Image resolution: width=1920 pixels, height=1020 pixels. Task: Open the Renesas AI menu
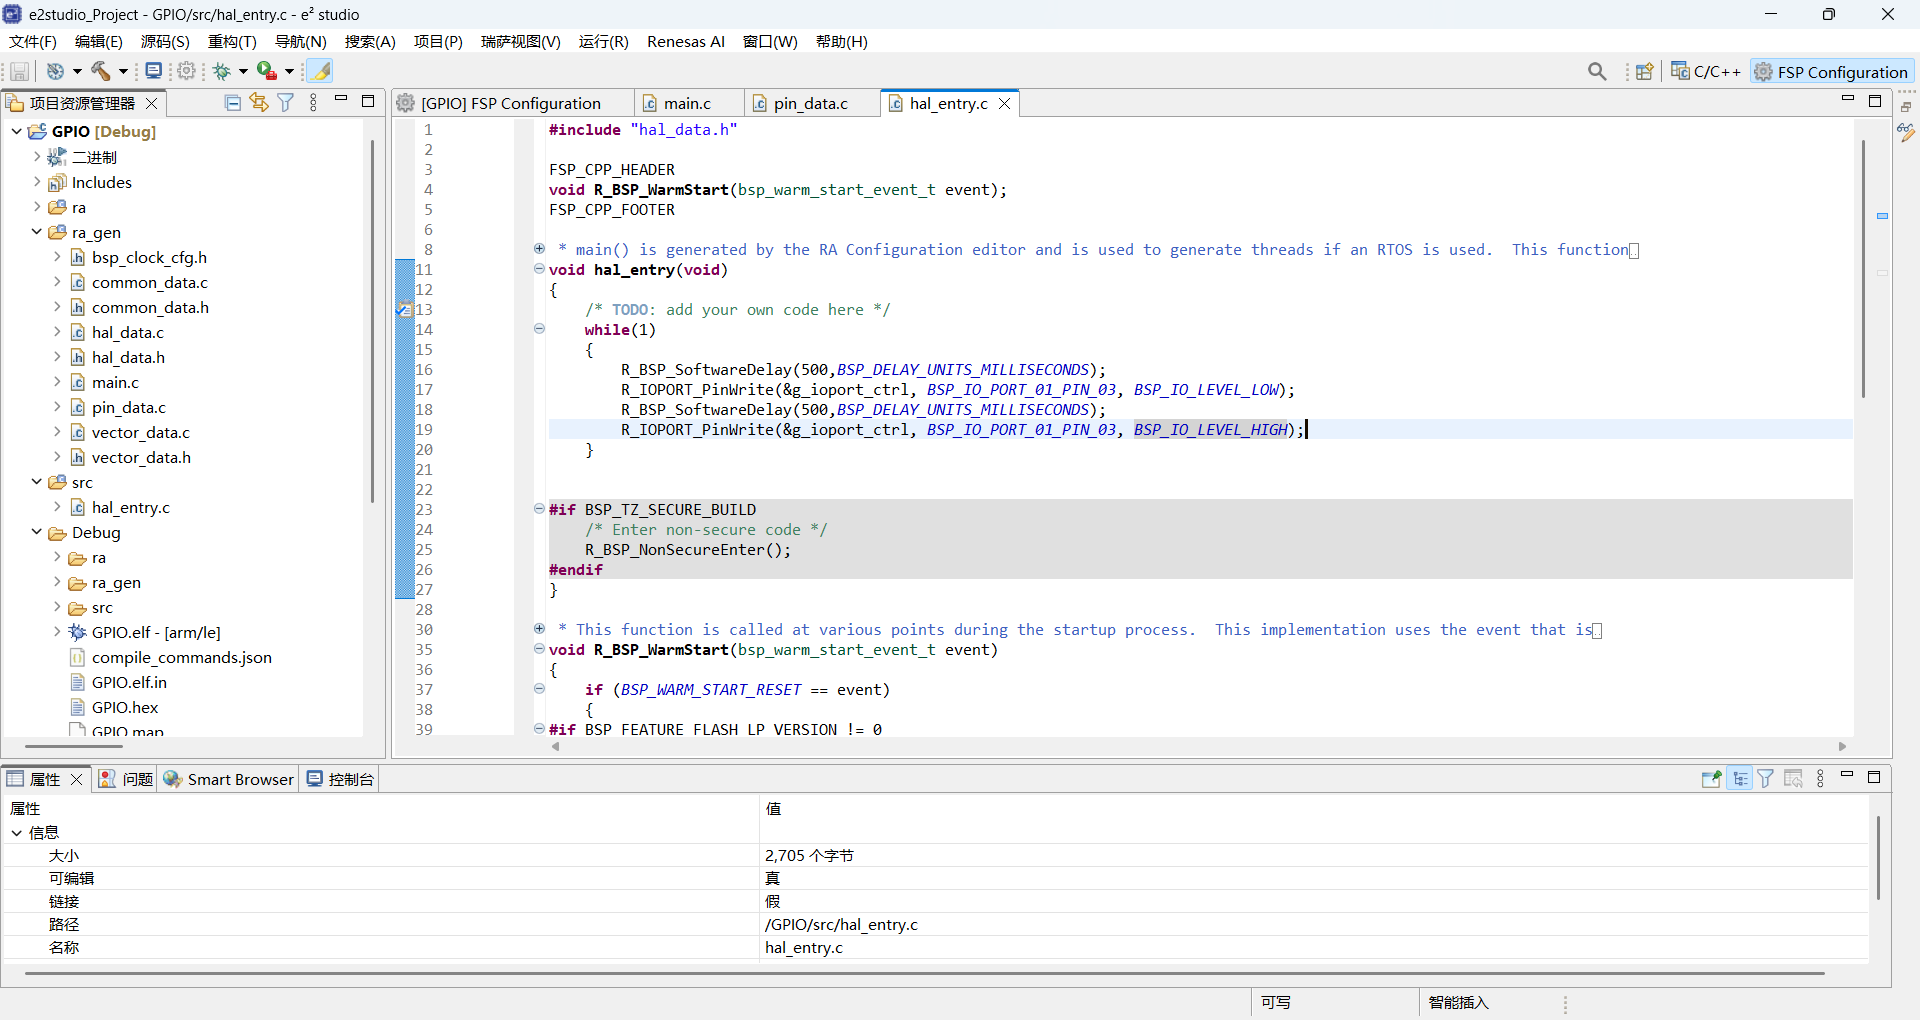685,41
